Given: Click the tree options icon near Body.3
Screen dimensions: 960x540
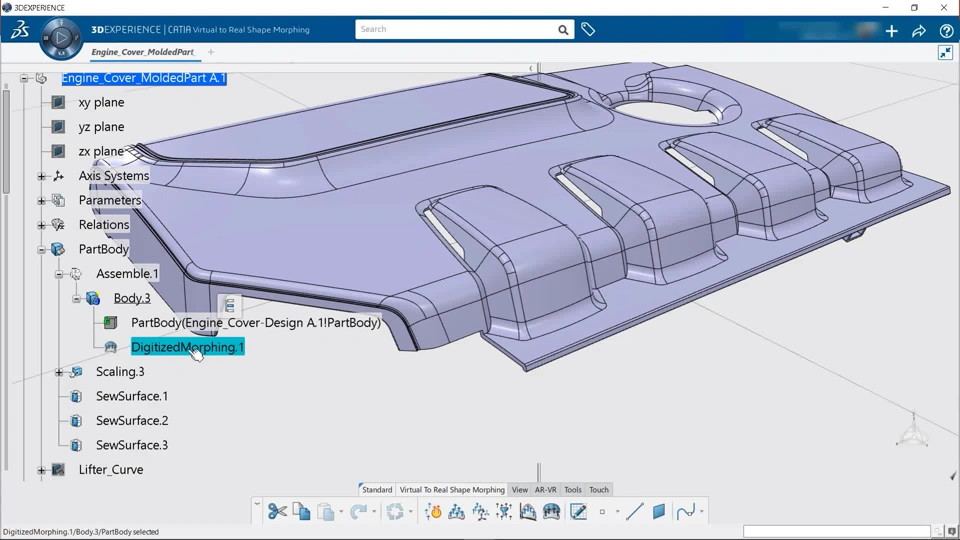Looking at the screenshot, I should tap(230, 305).
